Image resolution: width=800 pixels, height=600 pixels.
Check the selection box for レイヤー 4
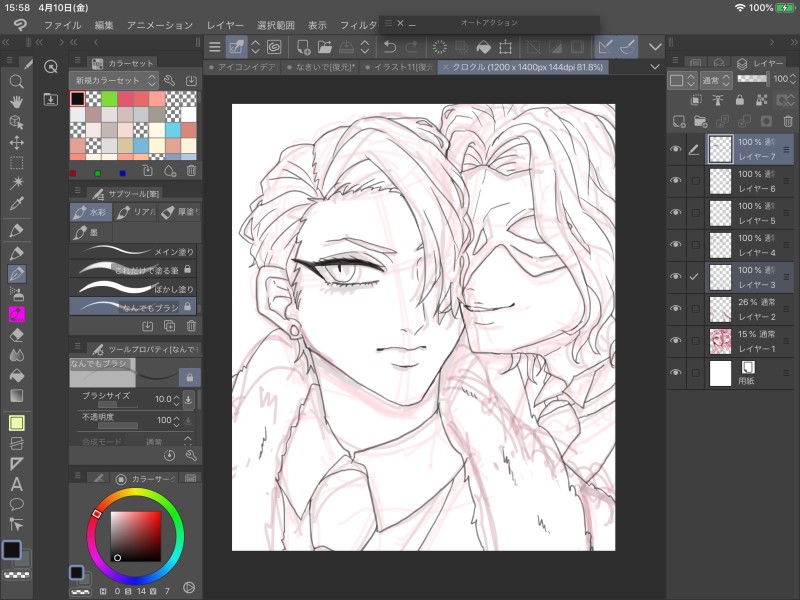click(x=695, y=245)
